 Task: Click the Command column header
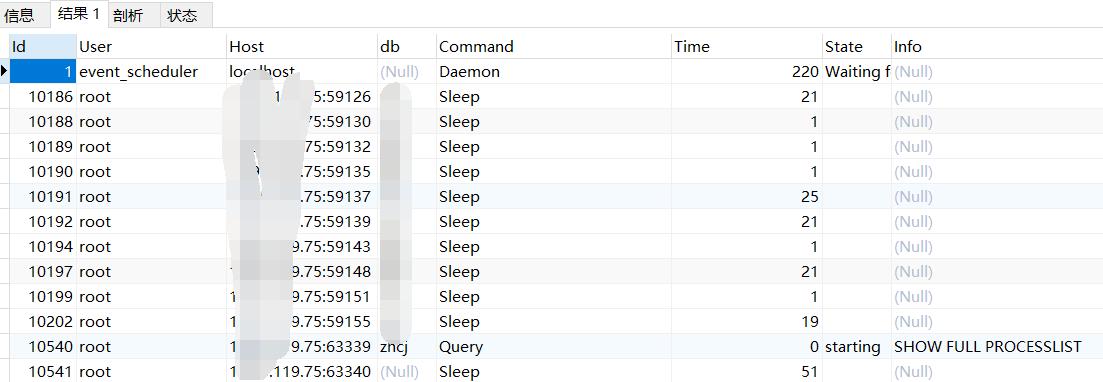click(554, 46)
